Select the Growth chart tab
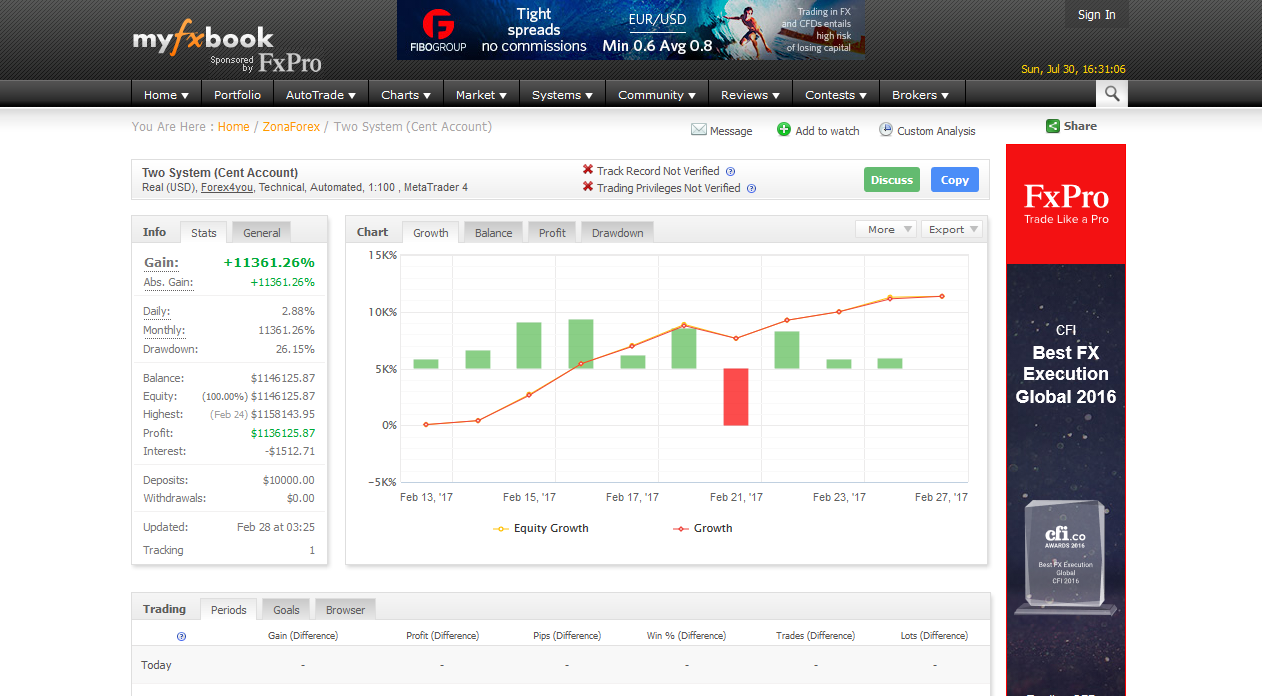1262x696 pixels. tap(431, 232)
